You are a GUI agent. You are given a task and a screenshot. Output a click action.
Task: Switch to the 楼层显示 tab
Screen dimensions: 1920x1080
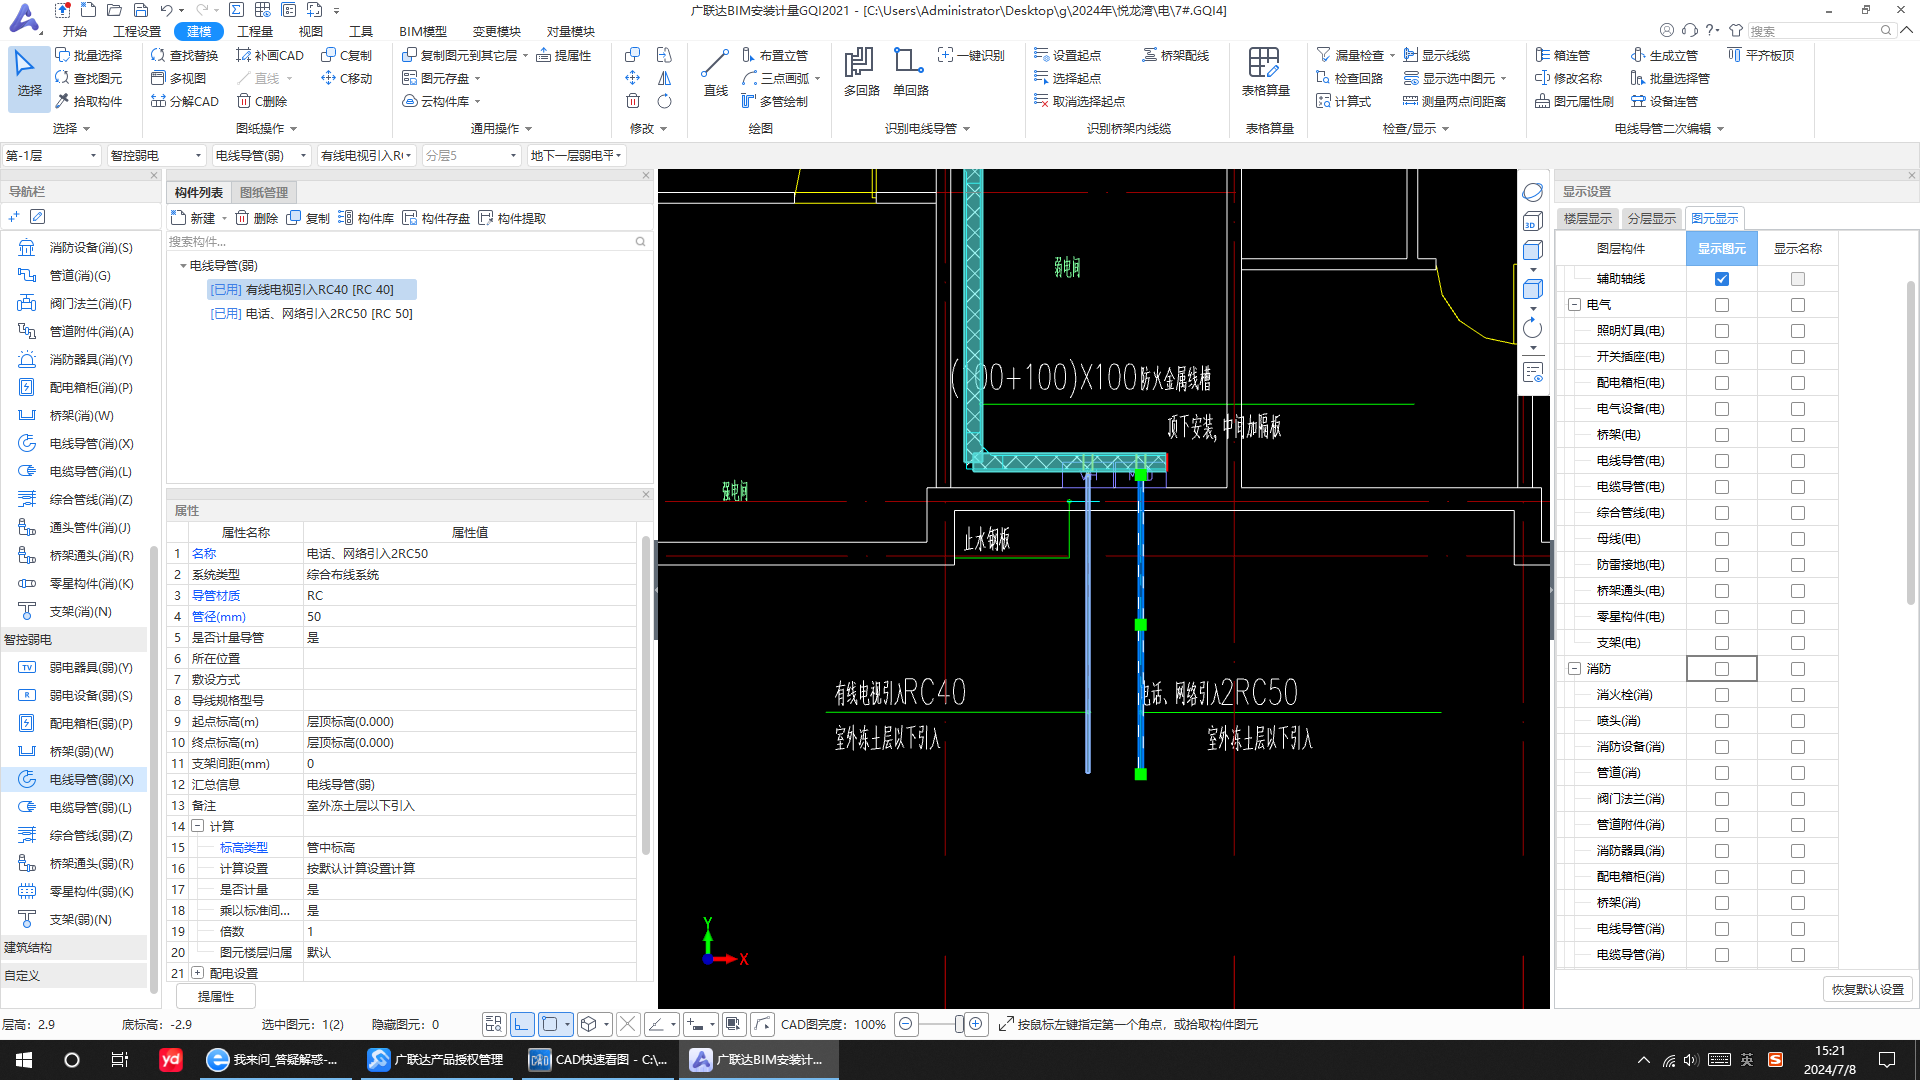click(1588, 218)
